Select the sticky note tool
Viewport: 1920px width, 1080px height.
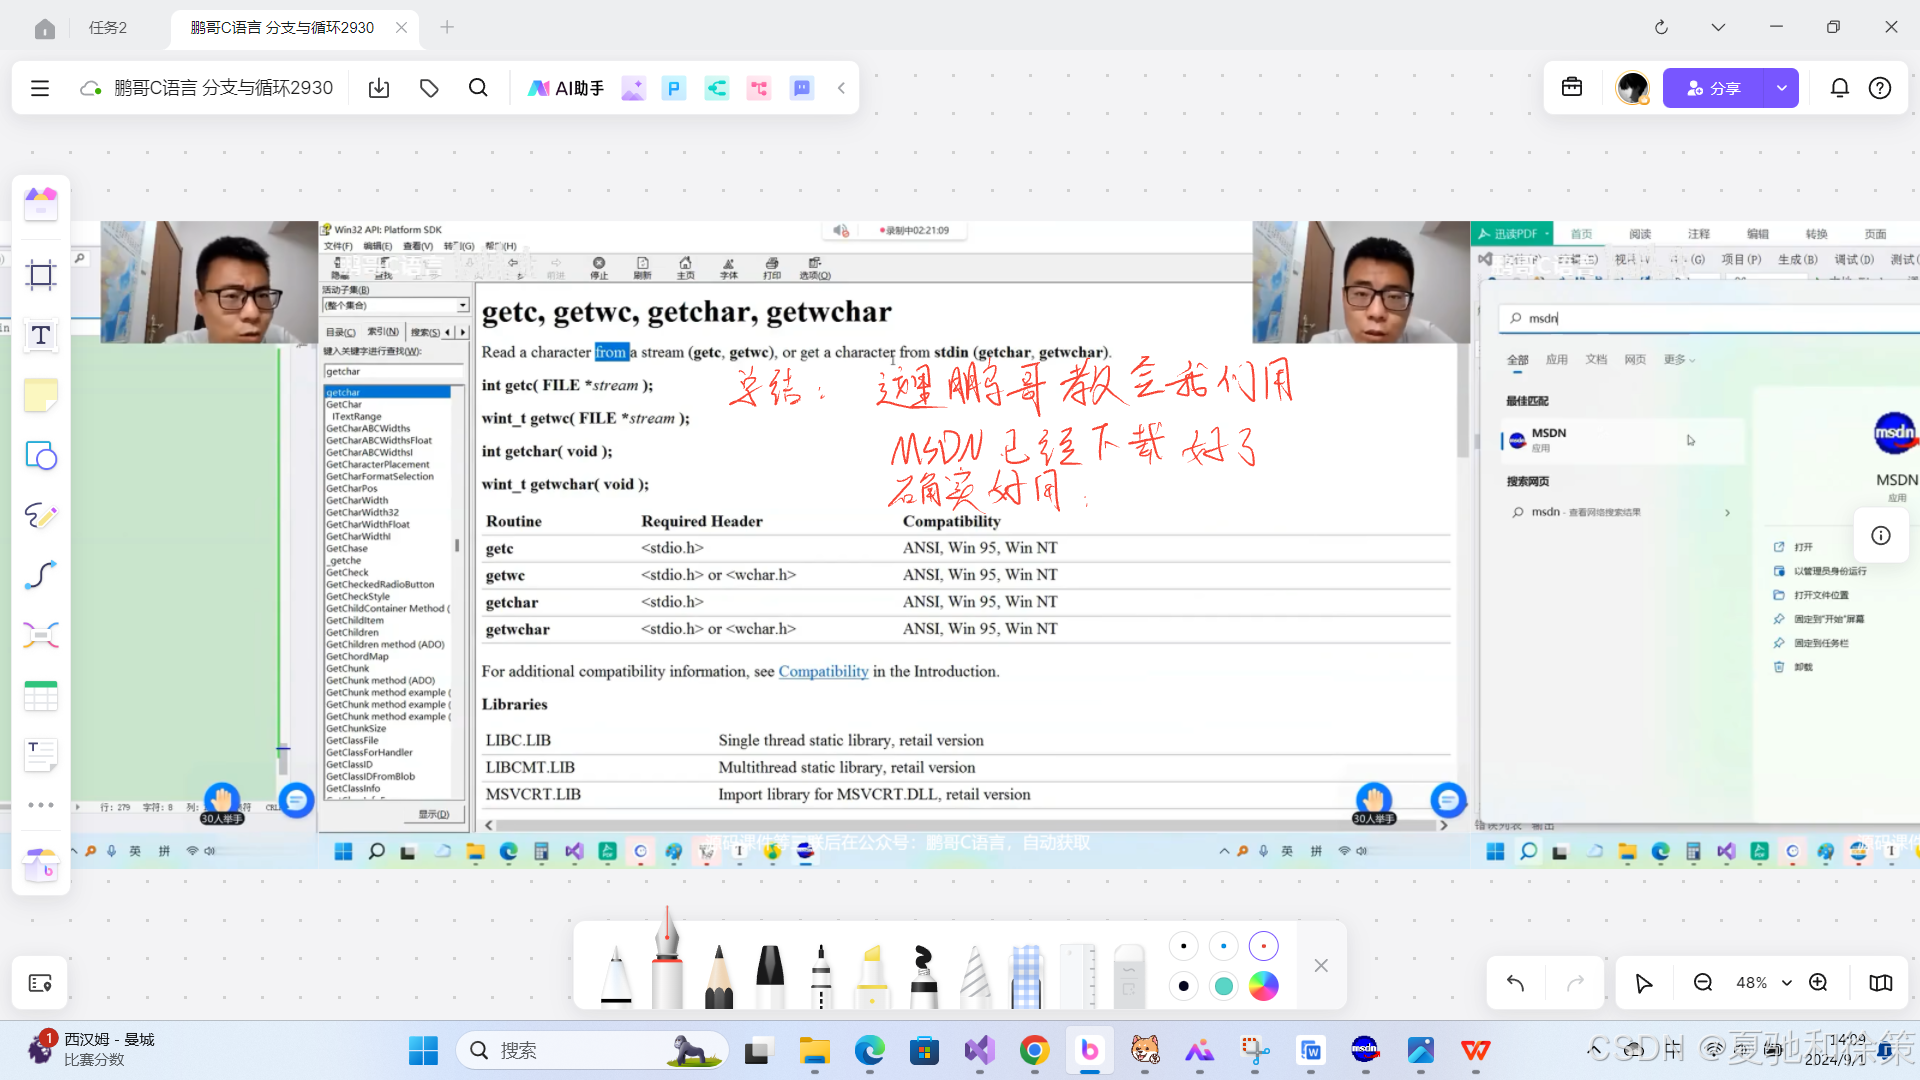pos(41,396)
